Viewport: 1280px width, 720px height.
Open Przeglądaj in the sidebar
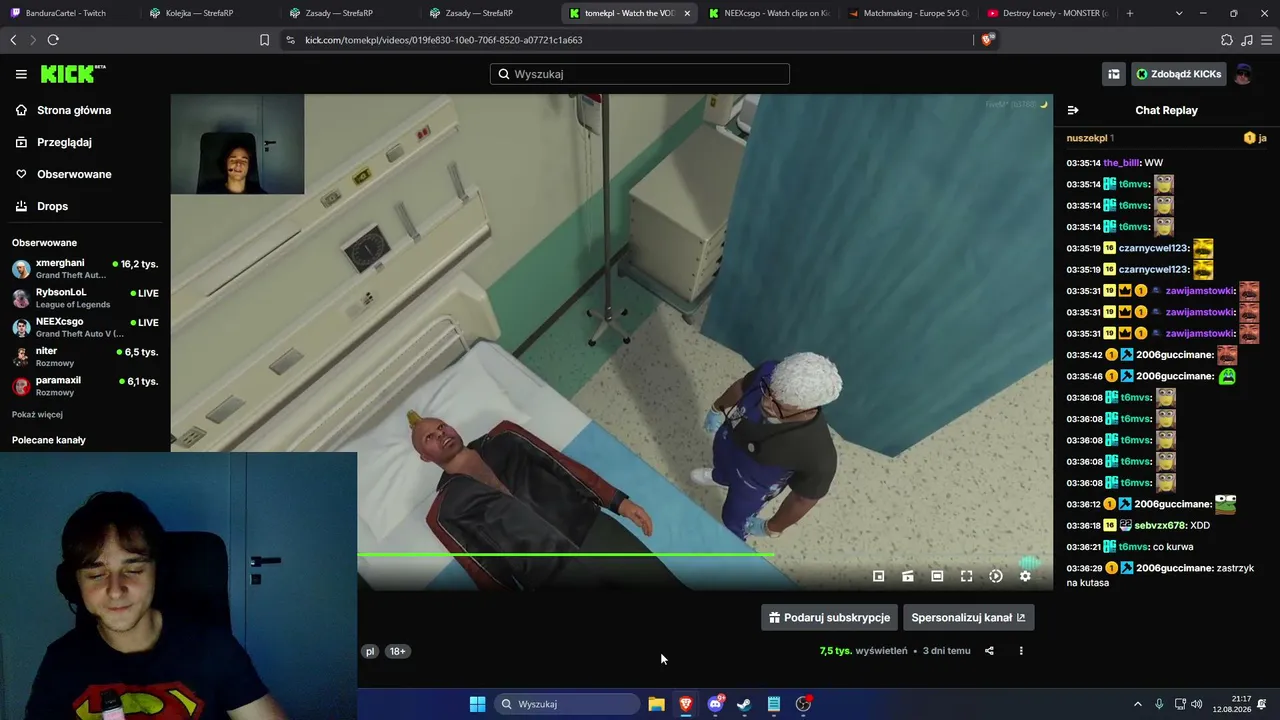(x=64, y=142)
